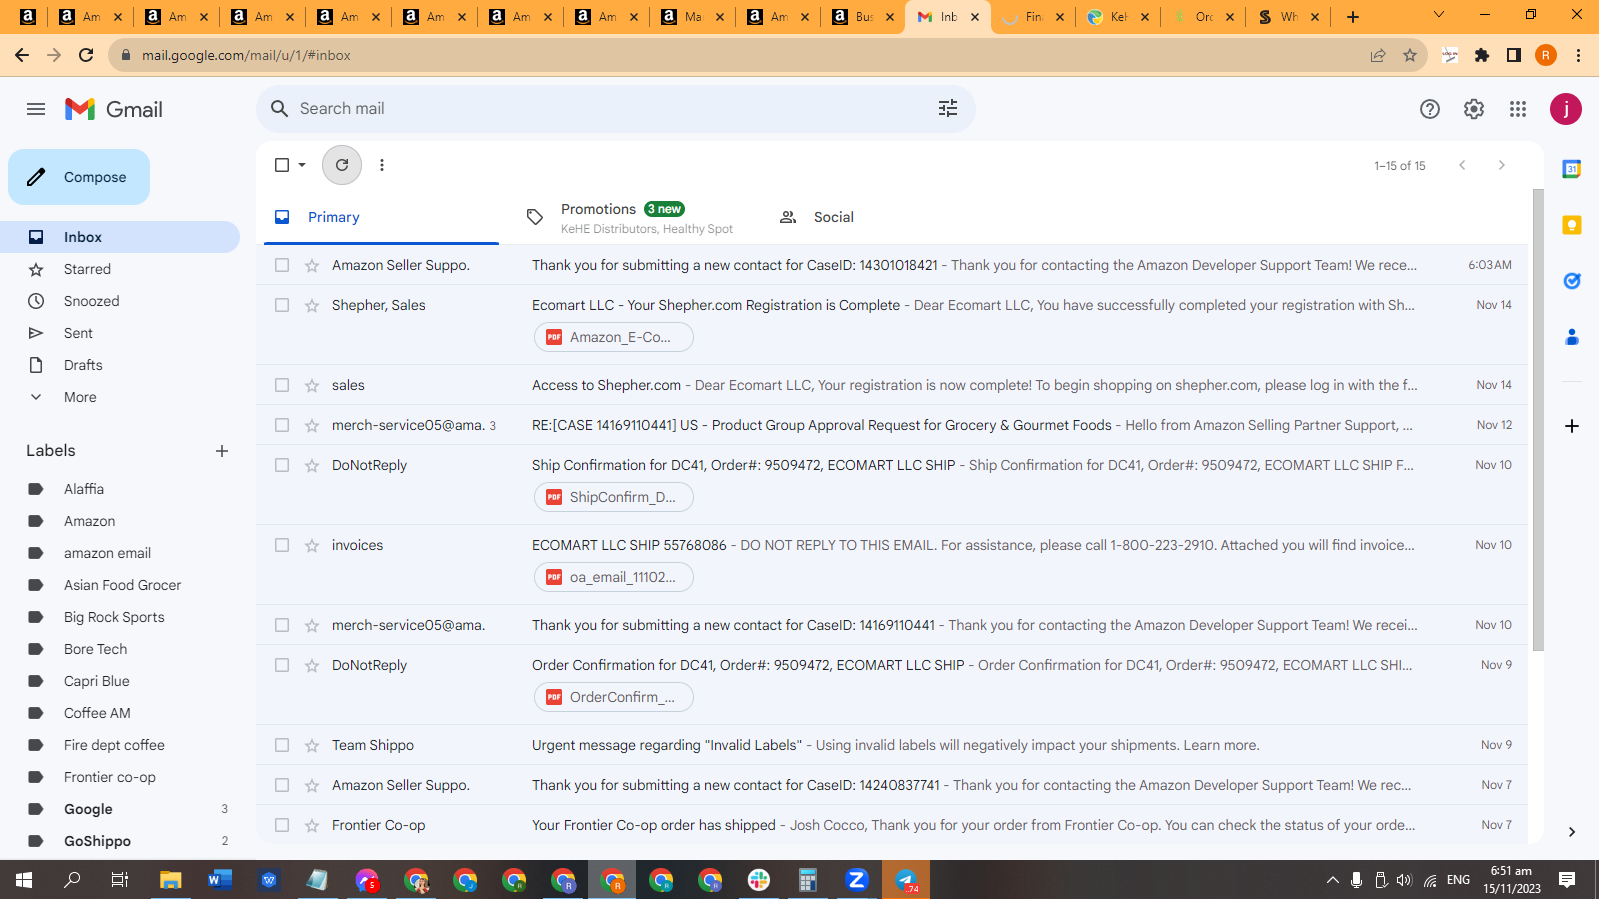Star the Shepher, Sales email
This screenshot has width=1599, height=899.
click(x=312, y=305)
